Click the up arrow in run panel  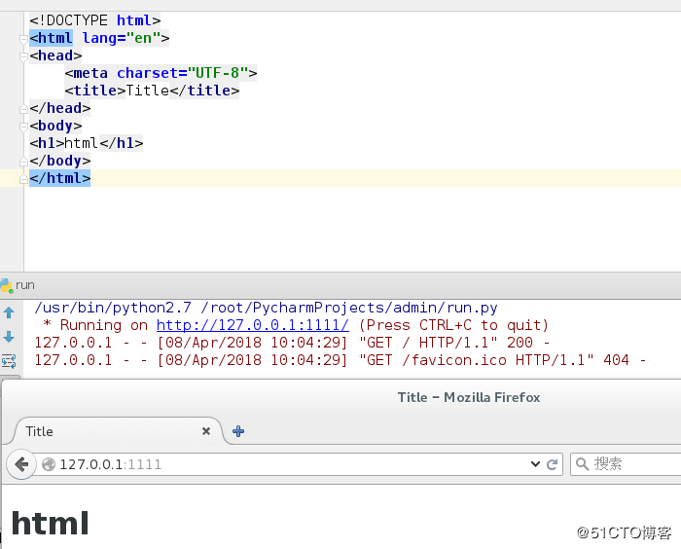9,313
